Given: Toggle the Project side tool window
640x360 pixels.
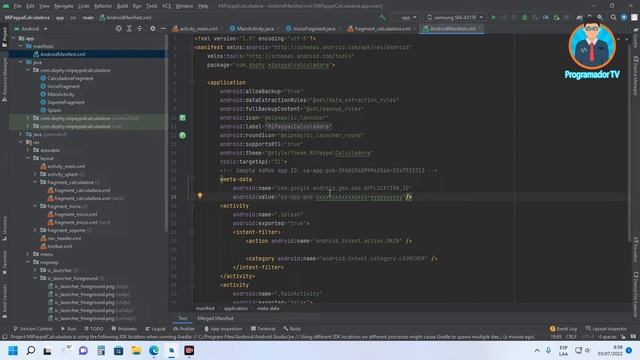Looking at the screenshot, I should (4, 37).
